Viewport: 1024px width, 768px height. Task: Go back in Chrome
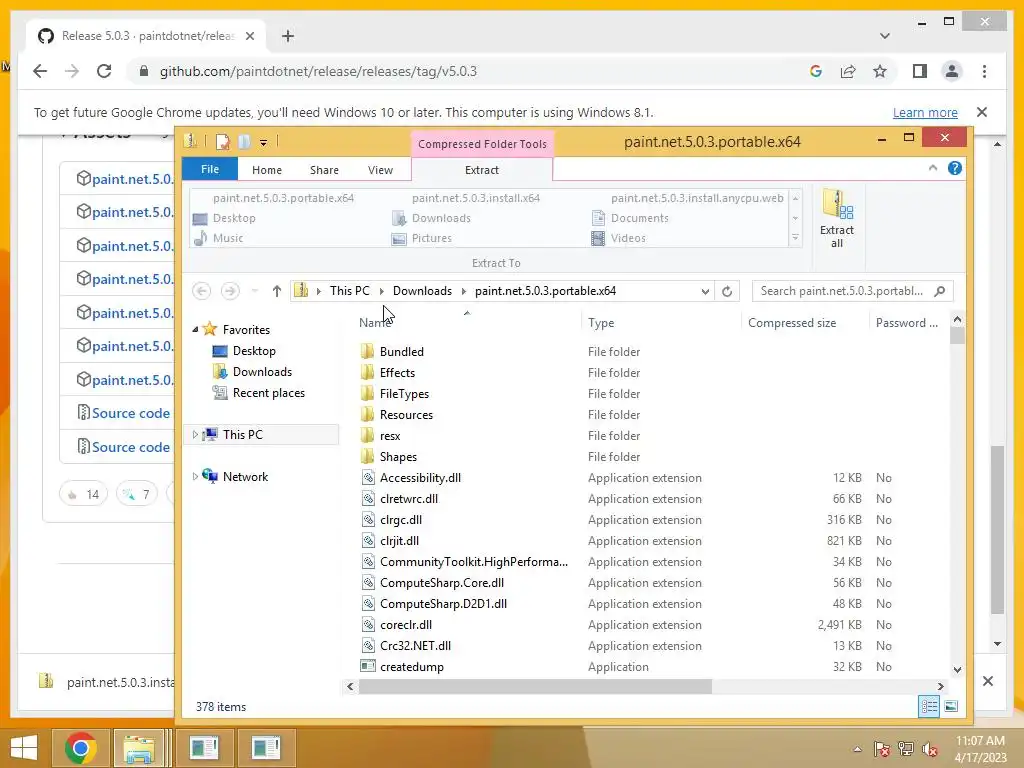click(40, 71)
